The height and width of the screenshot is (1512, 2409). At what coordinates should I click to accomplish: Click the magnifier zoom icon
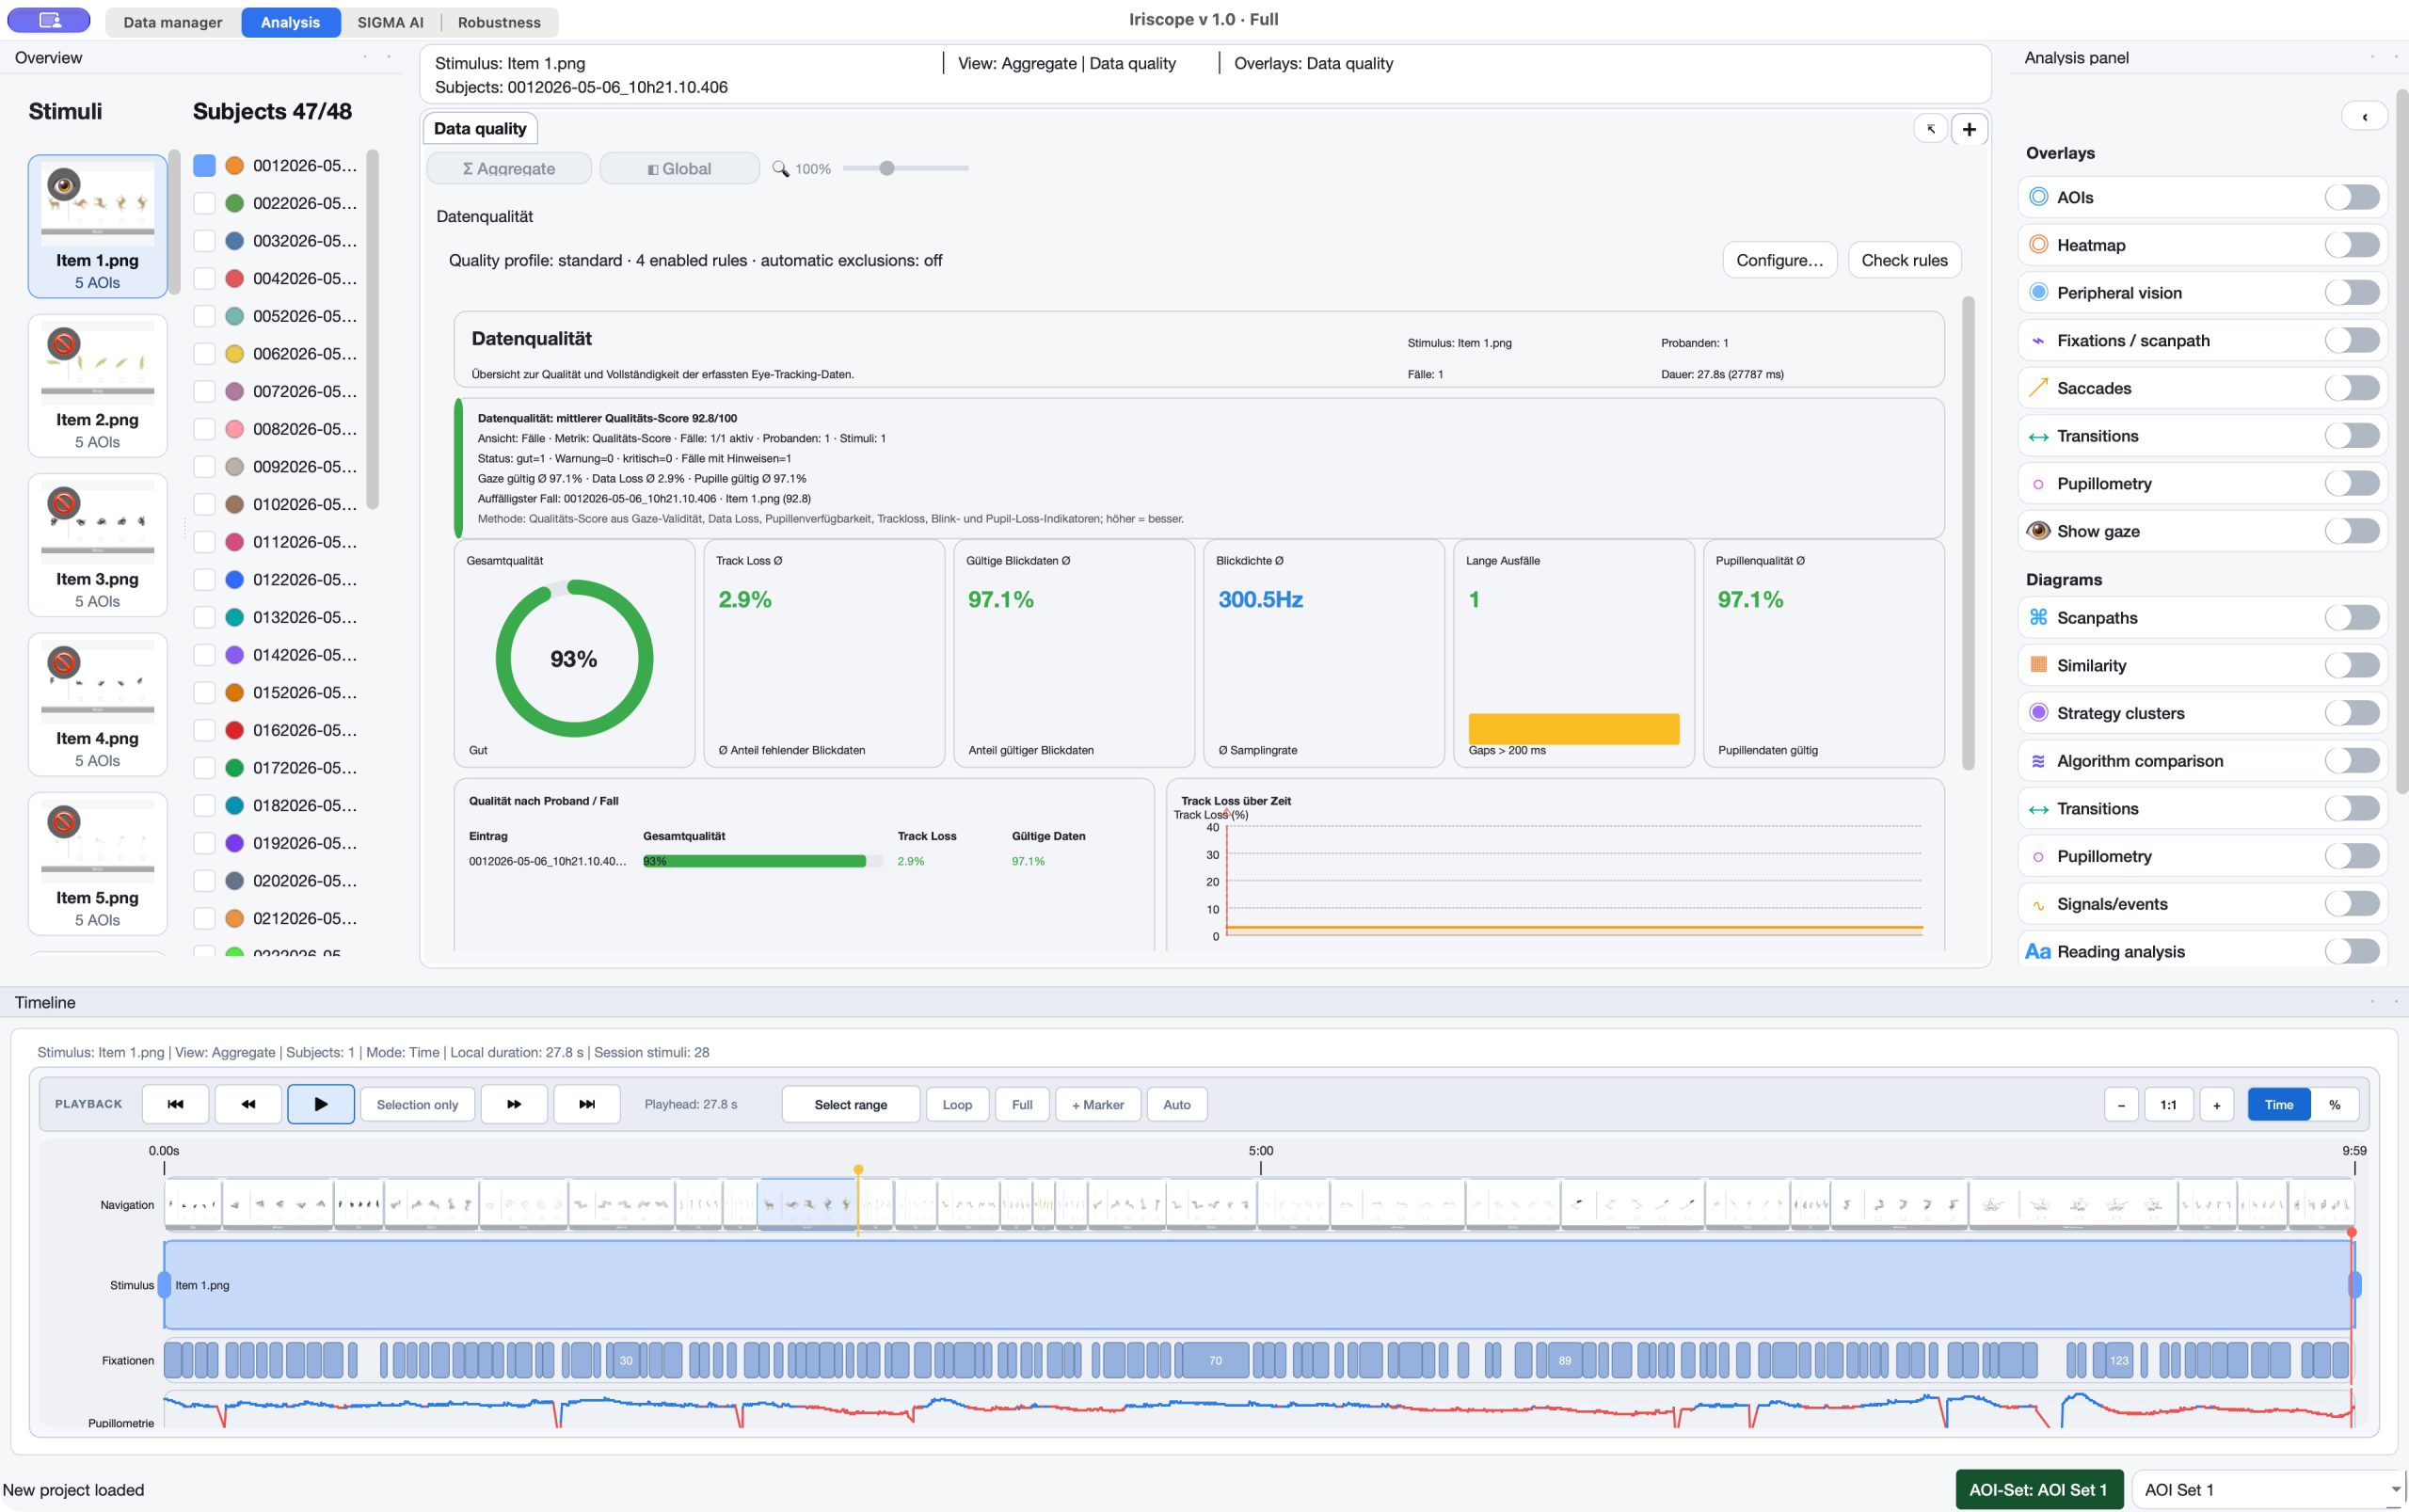click(x=780, y=169)
